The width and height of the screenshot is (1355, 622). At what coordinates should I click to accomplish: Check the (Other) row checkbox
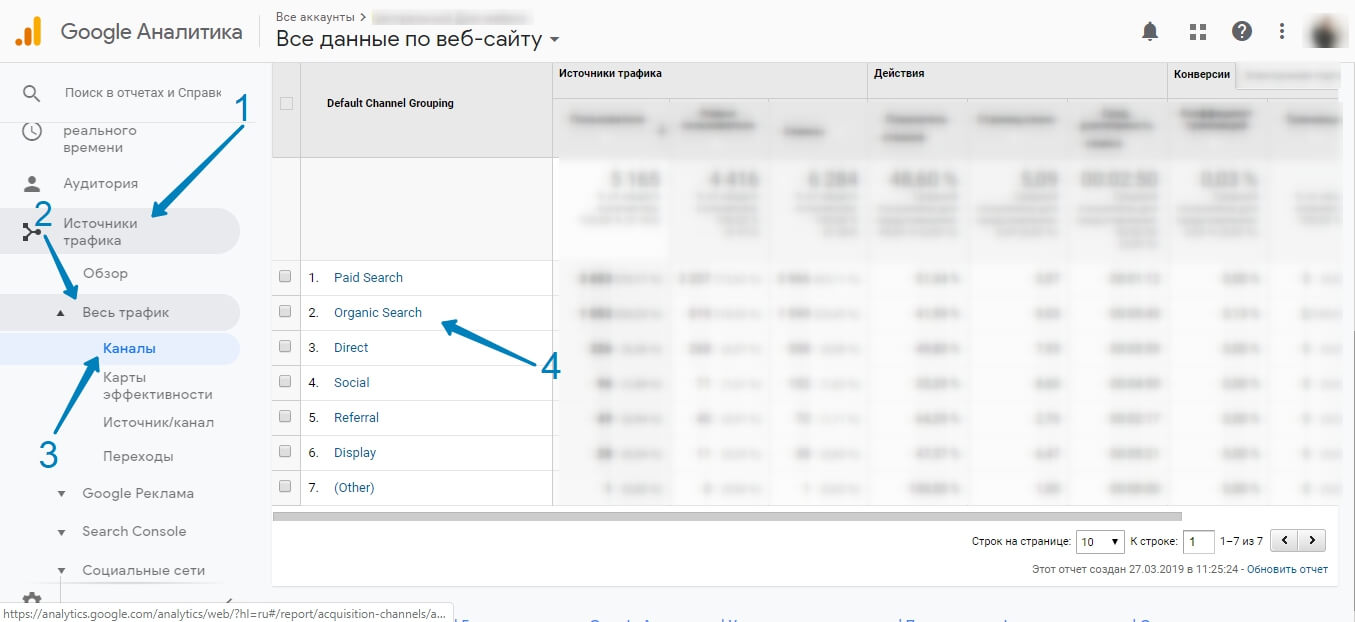[286, 487]
